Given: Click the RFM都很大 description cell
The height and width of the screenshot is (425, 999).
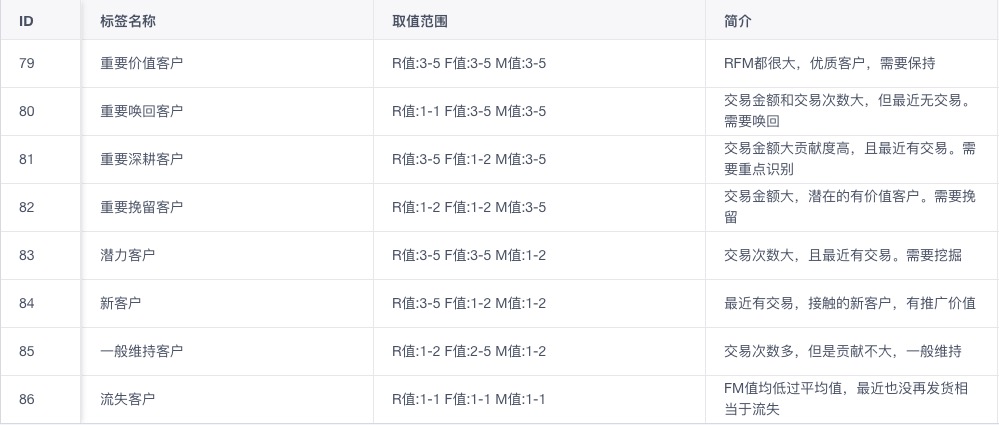Looking at the screenshot, I should [830, 64].
